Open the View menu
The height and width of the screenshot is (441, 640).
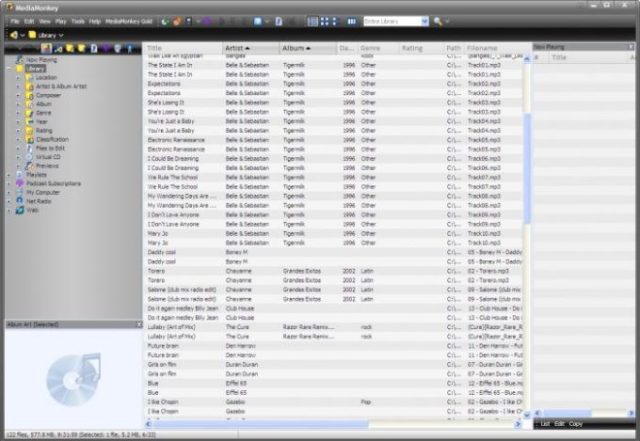pos(44,21)
